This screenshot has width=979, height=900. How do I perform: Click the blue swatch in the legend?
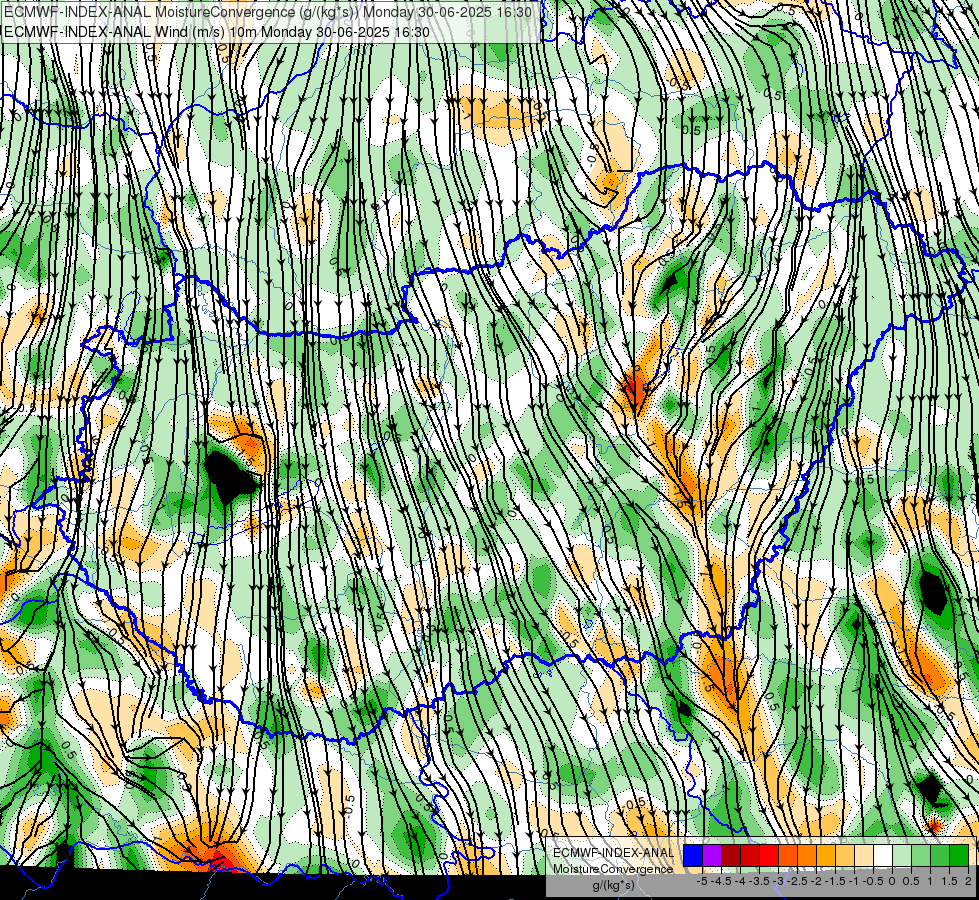(693, 855)
